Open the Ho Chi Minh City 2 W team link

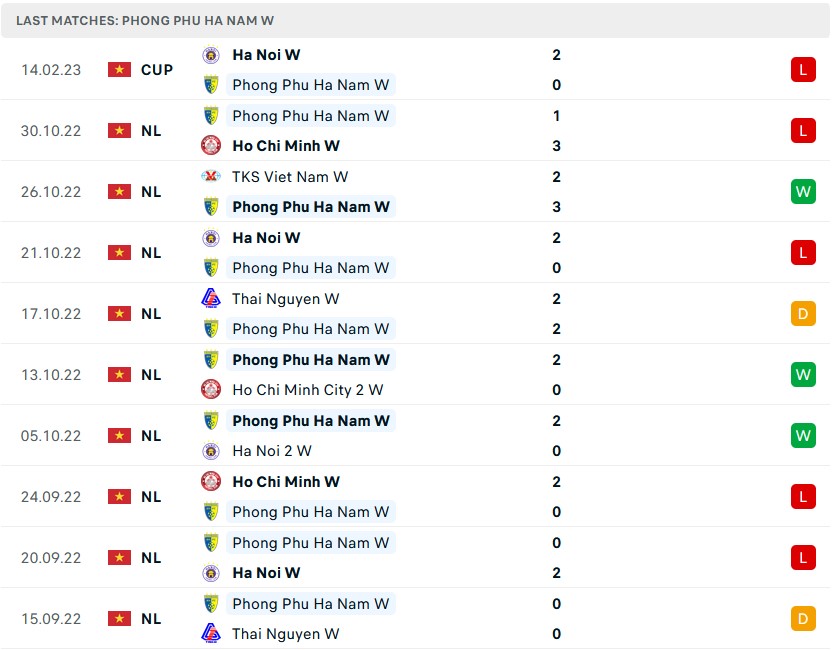[308, 390]
